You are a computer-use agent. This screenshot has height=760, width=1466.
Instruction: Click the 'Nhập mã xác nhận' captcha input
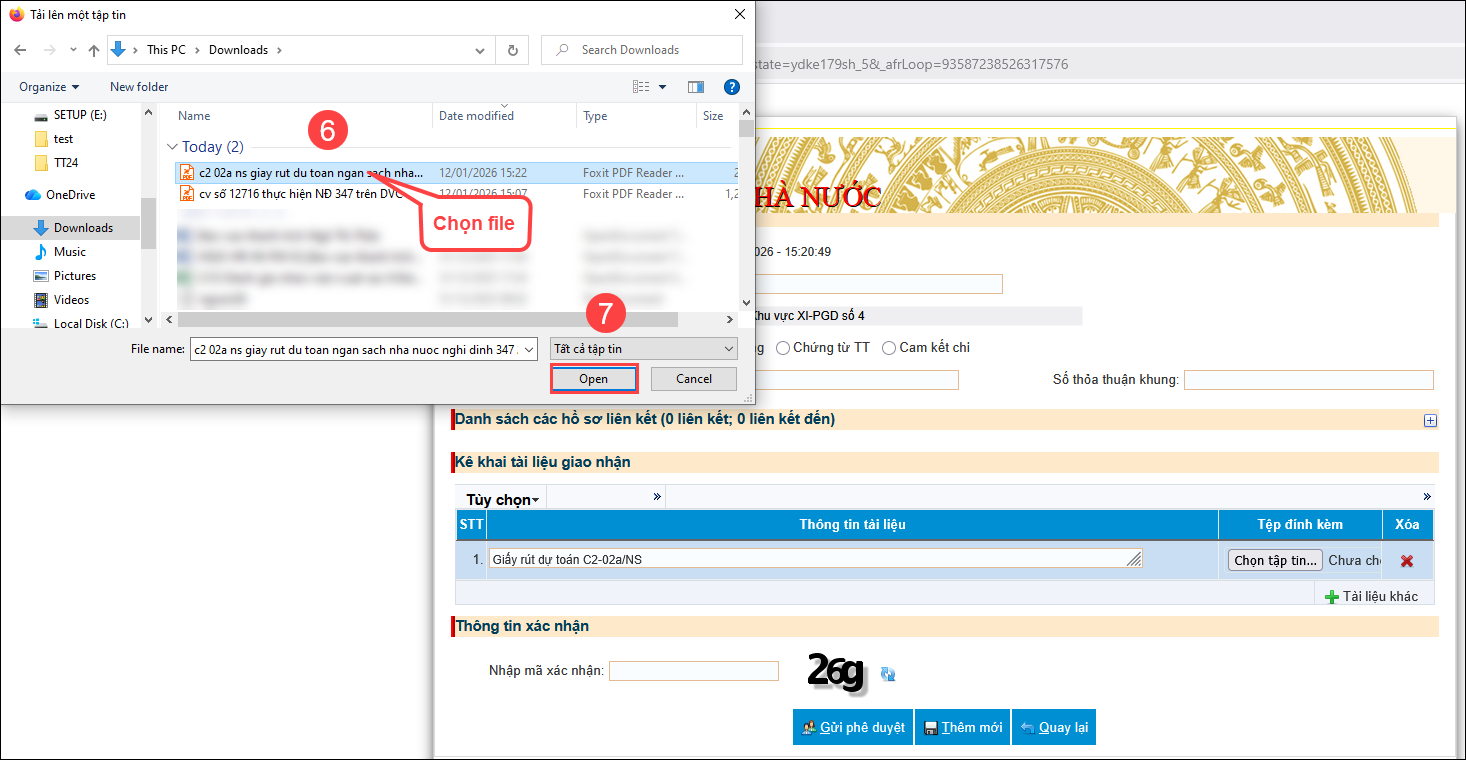pyautogui.click(x=694, y=671)
